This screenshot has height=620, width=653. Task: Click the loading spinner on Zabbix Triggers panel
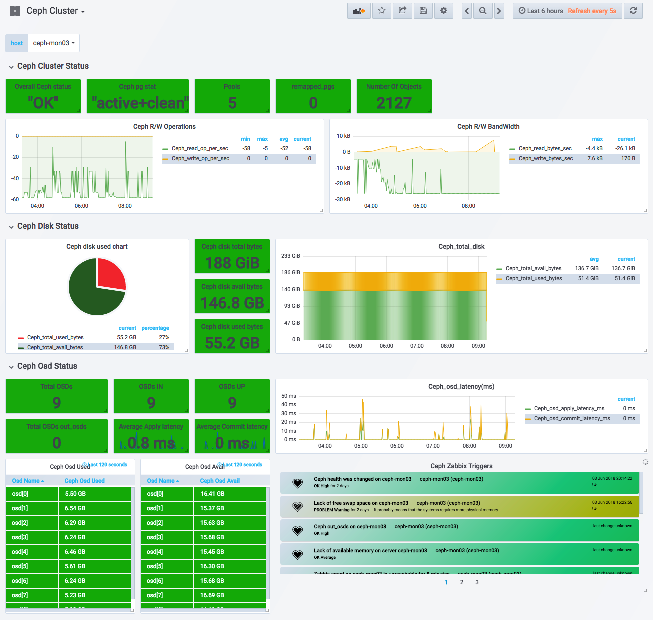tap(645, 462)
